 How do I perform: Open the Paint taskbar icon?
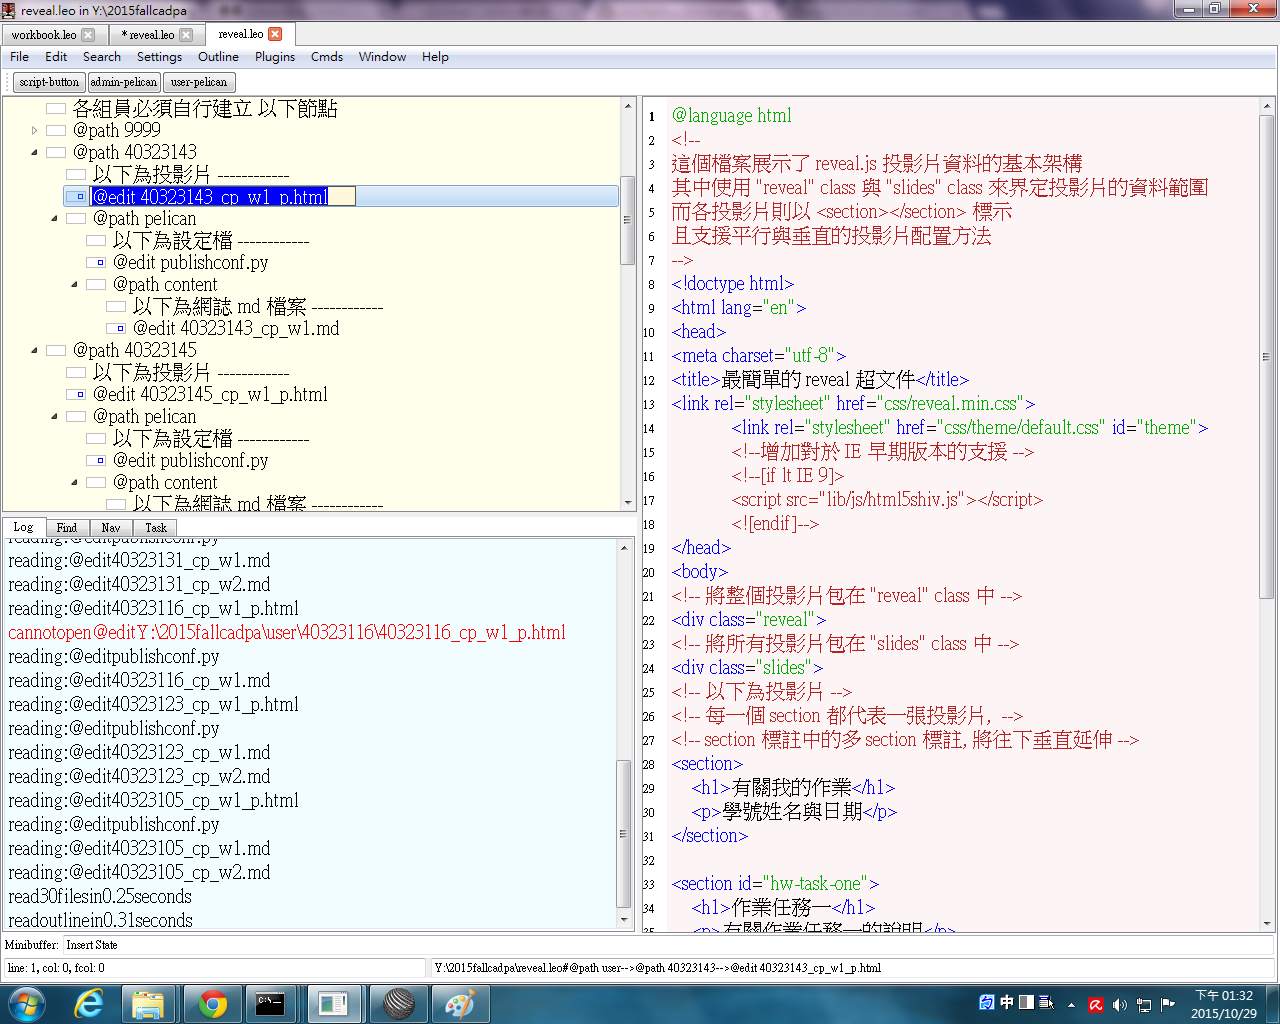pyautogui.click(x=459, y=1003)
